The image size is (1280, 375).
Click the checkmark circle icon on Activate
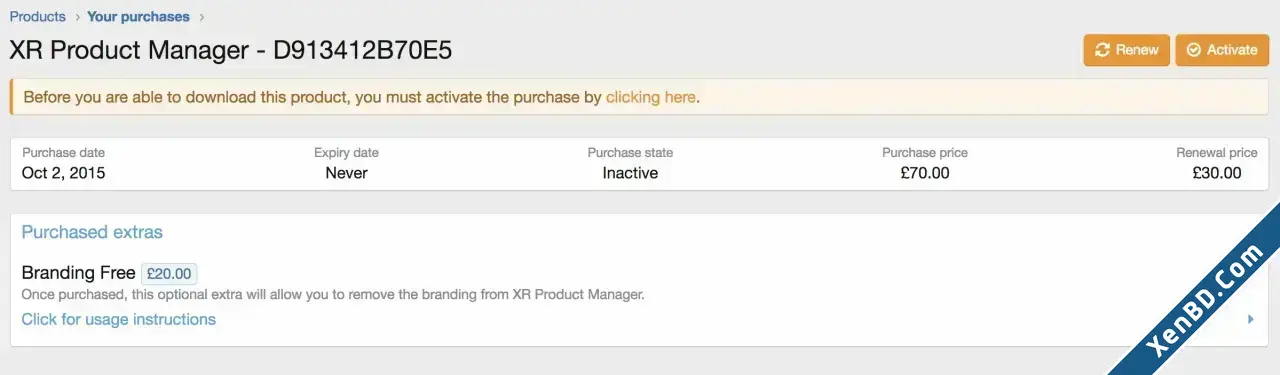tap(1193, 50)
